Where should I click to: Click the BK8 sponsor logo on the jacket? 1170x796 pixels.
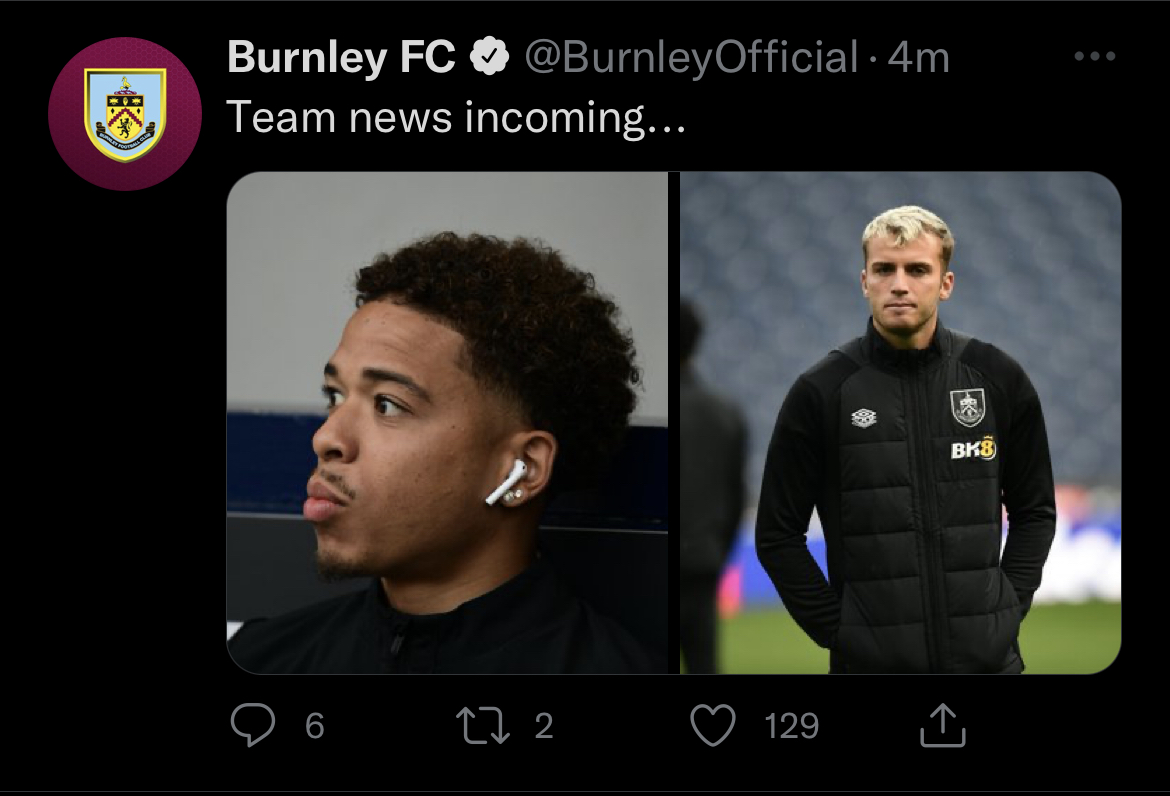tap(973, 449)
